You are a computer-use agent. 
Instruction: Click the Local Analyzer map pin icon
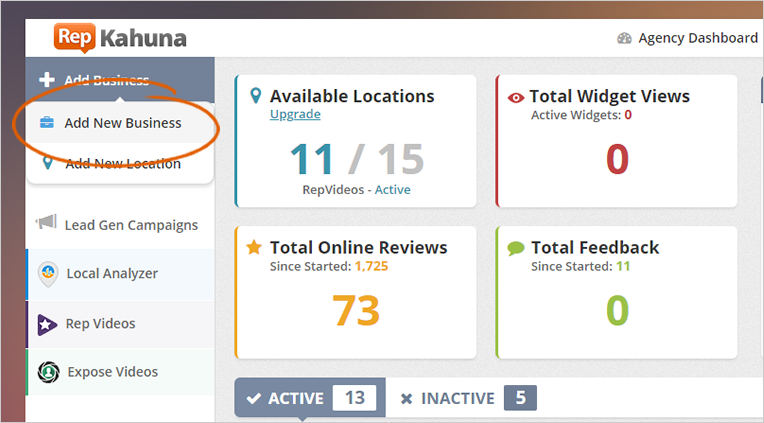[x=46, y=273]
